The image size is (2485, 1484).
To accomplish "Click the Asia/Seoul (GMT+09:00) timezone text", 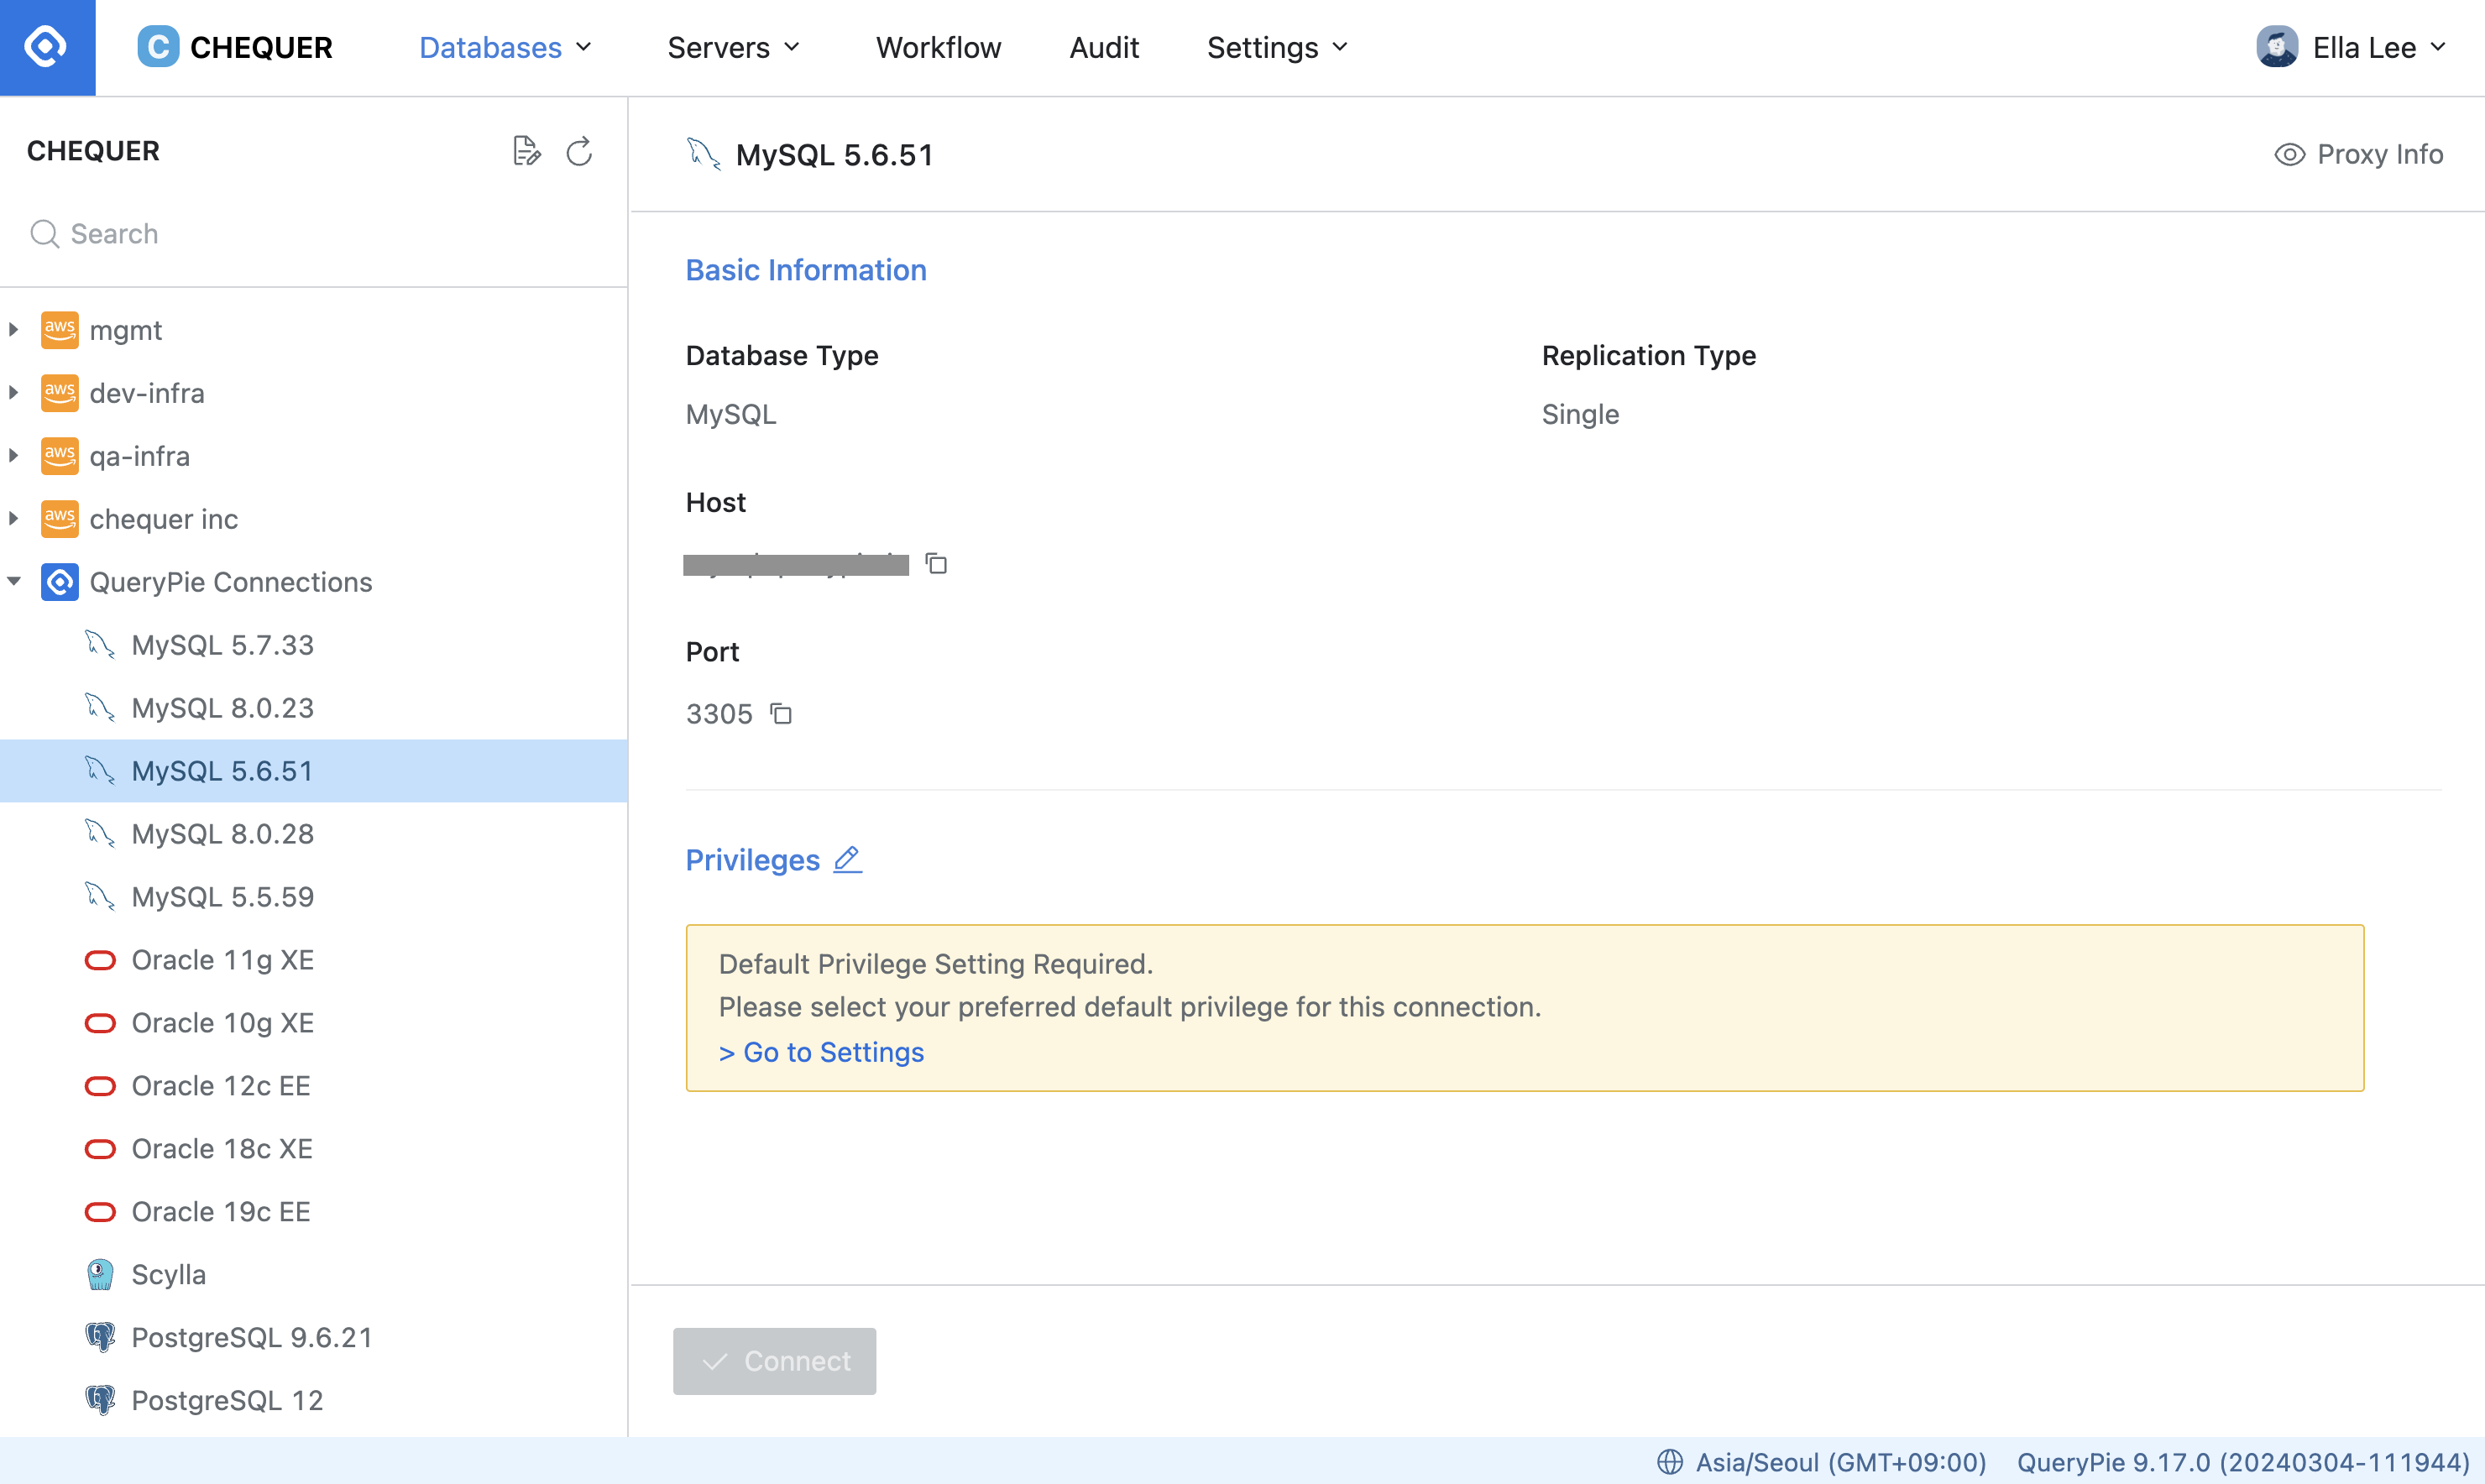I will pyautogui.click(x=1840, y=1462).
